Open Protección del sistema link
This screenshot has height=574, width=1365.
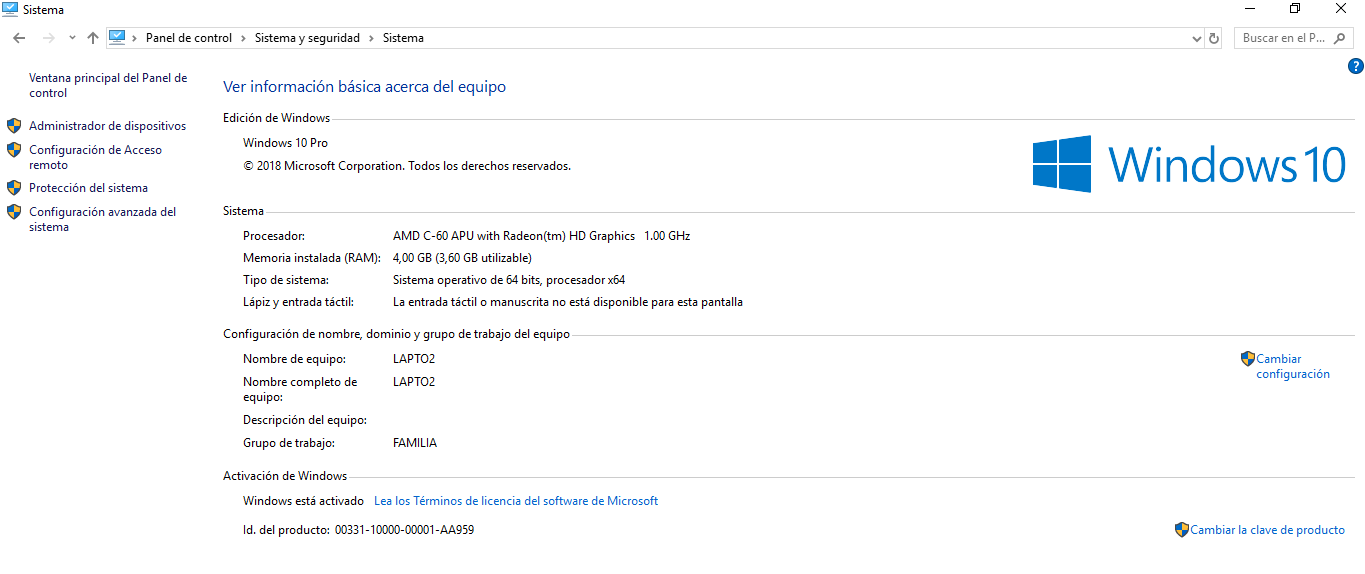click(88, 188)
